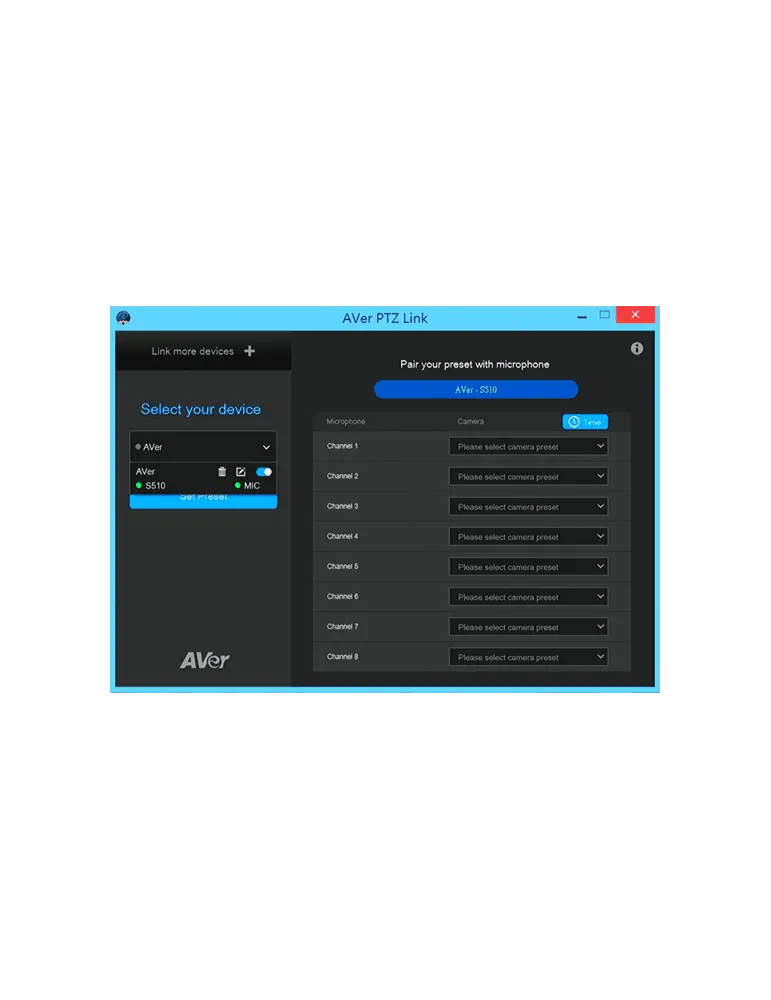Click the AVer PTZ Link app icon in title bar

click(x=124, y=318)
